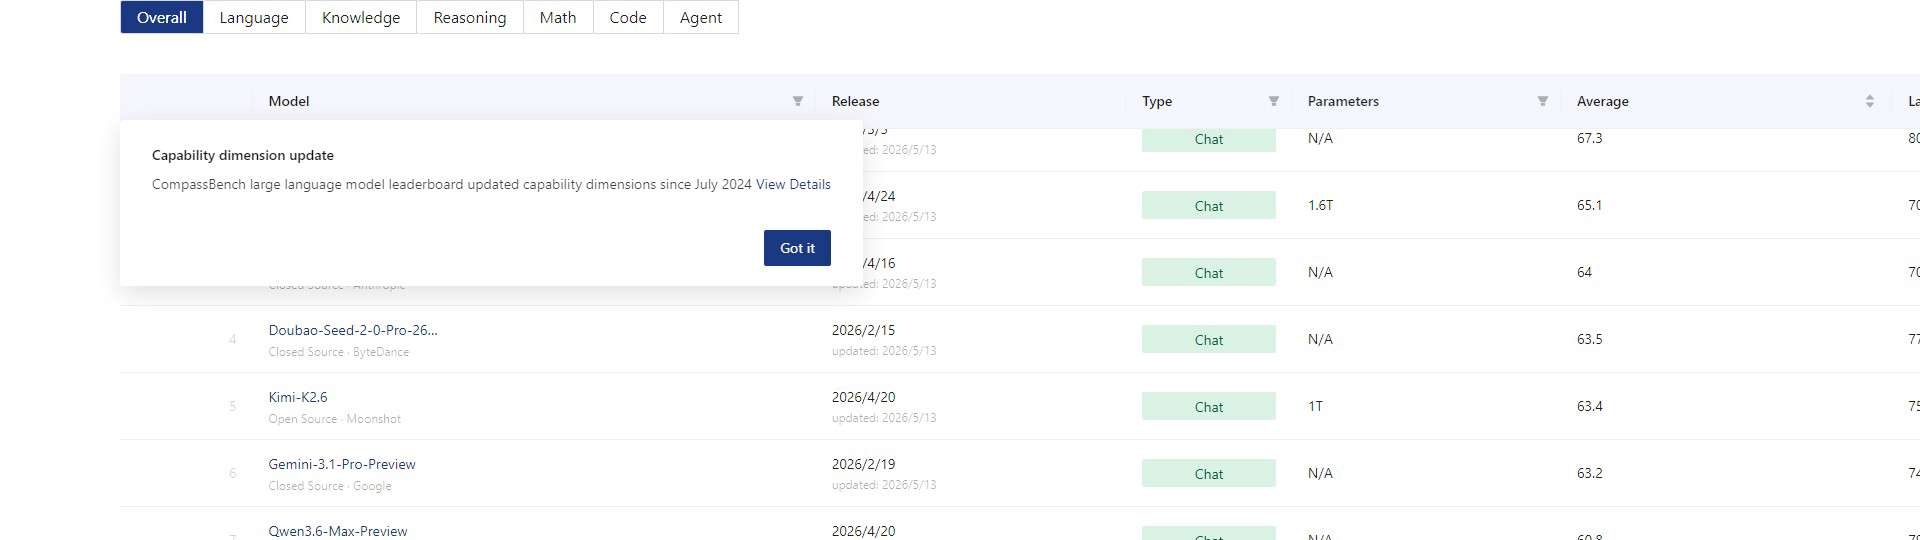The width and height of the screenshot is (1920, 540).
Task: Click the Parameters column header text
Action: 1343,101
